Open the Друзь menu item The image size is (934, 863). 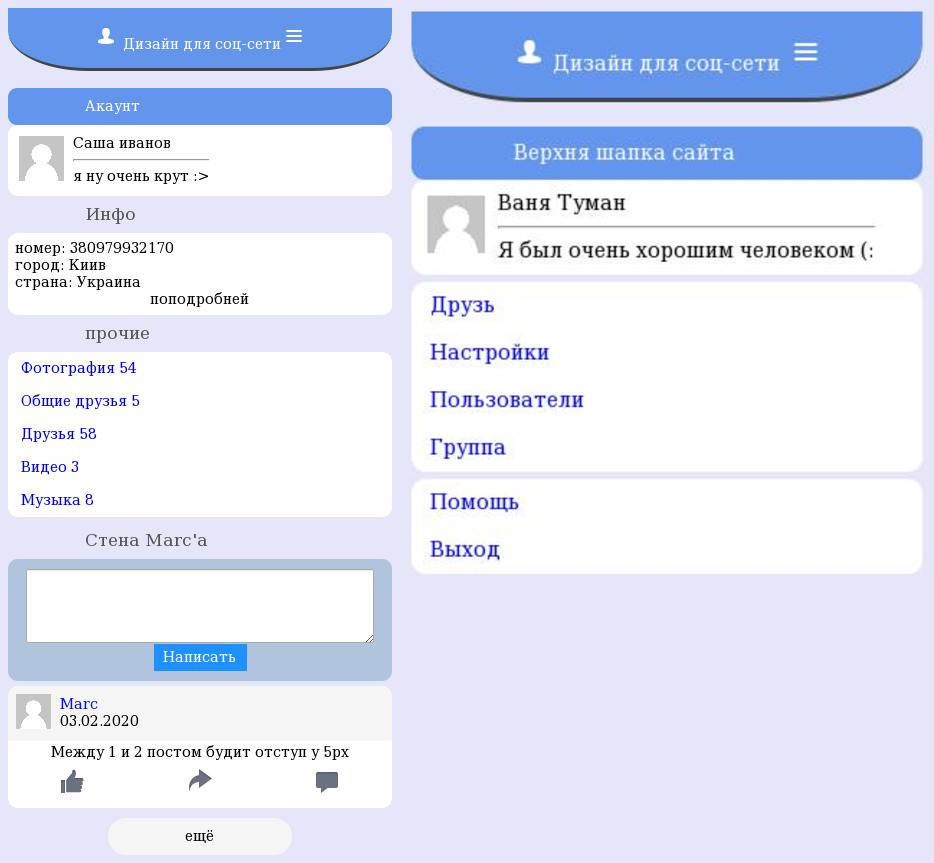(462, 305)
